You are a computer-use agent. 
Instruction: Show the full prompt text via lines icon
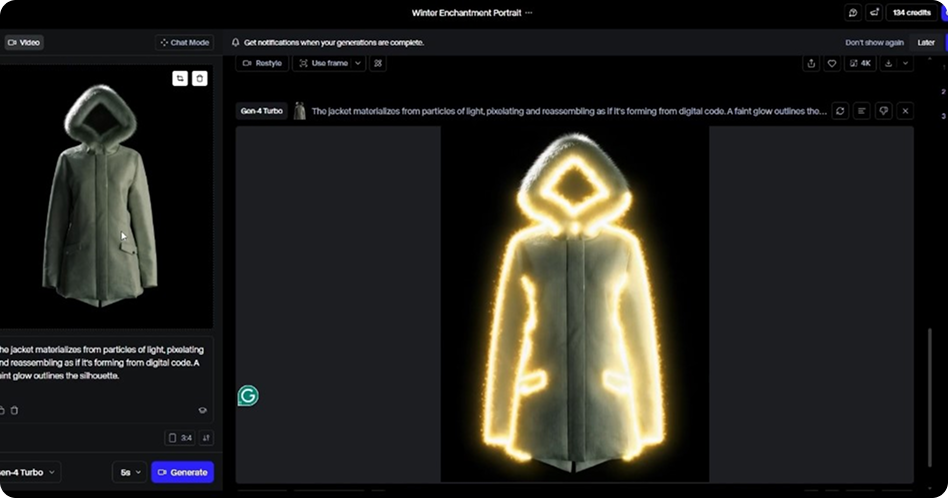862,111
